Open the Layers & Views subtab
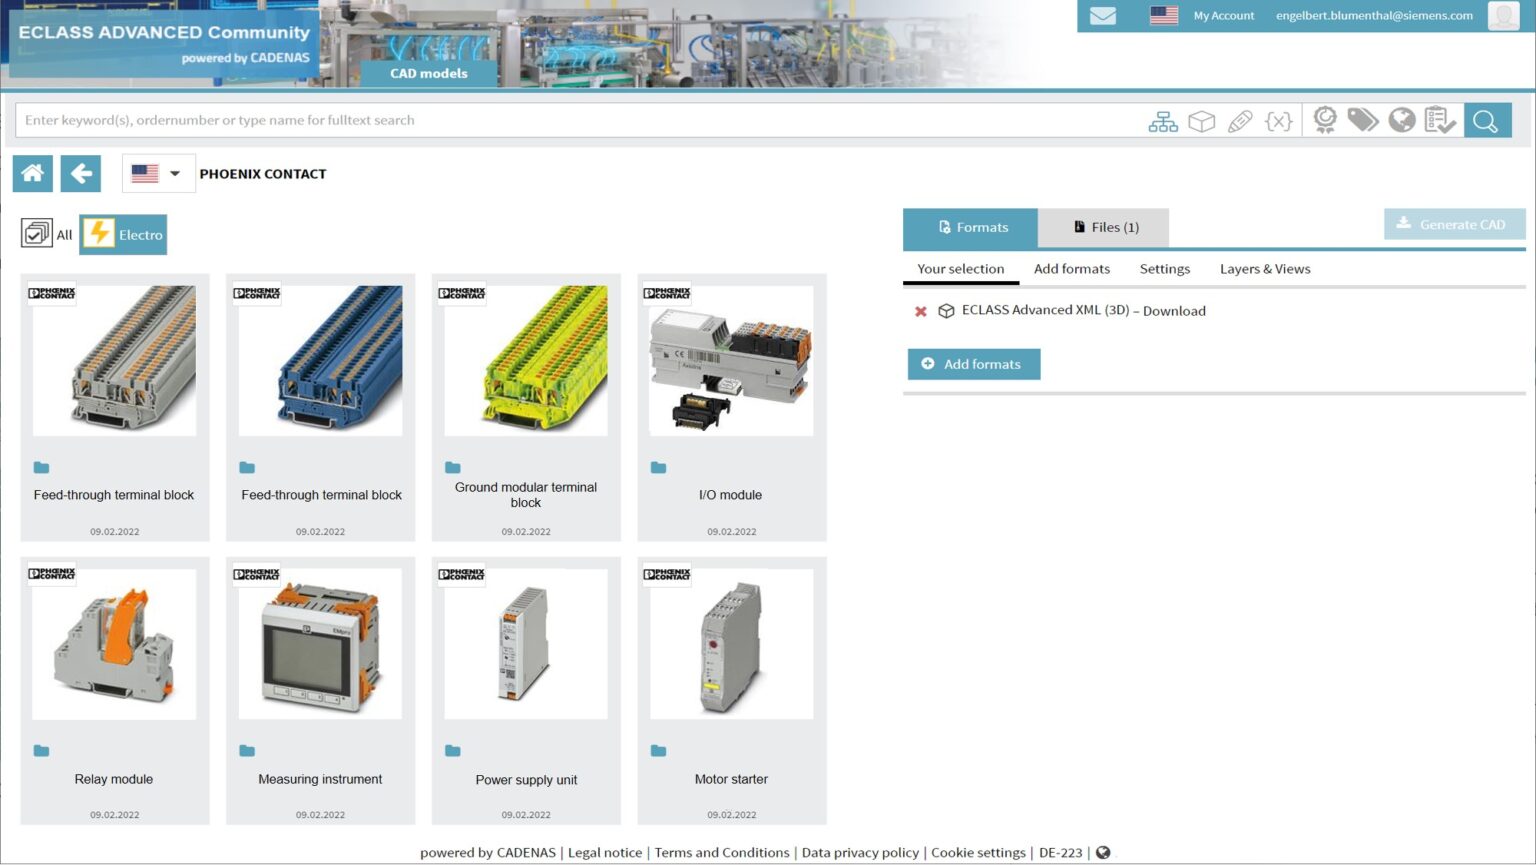The height and width of the screenshot is (865, 1536). pos(1265,269)
